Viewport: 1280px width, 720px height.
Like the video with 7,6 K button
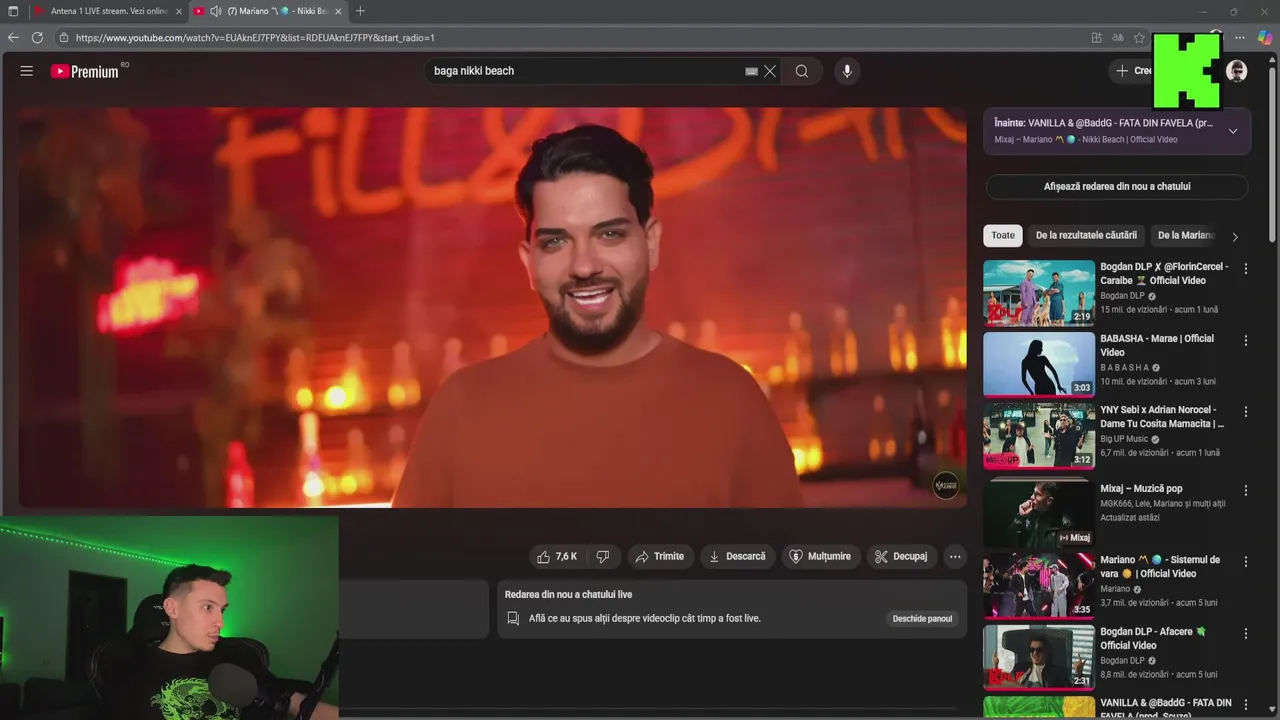557,557
